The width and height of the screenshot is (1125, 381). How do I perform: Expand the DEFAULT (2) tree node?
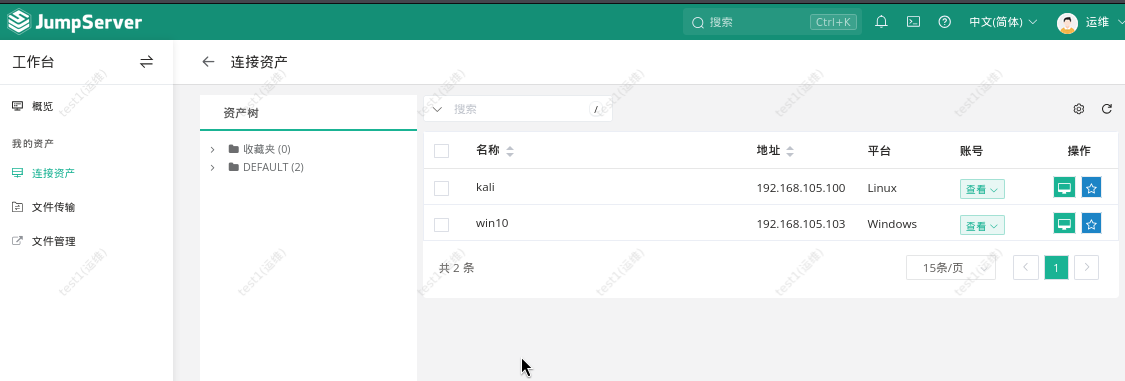coord(213,167)
